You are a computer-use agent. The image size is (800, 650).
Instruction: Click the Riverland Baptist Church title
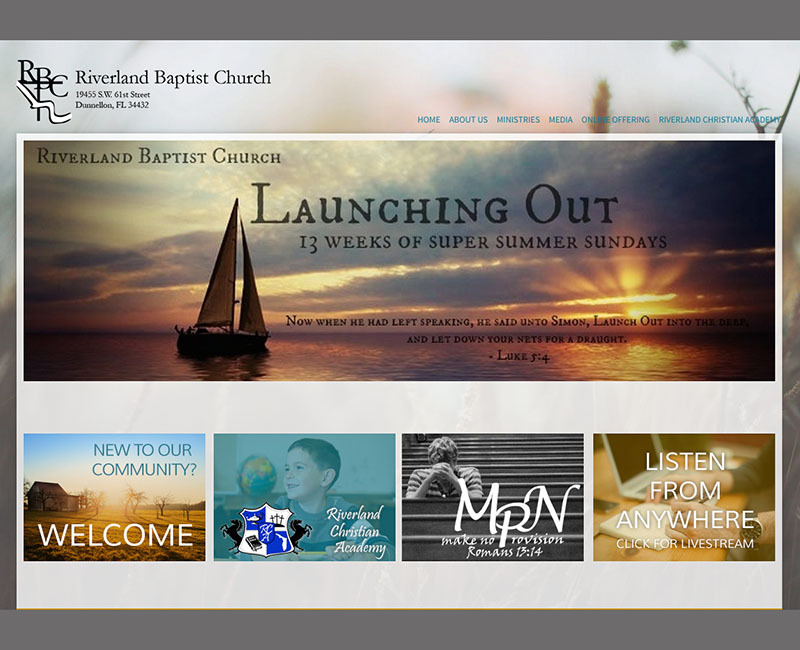pyautogui.click(x=173, y=78)
